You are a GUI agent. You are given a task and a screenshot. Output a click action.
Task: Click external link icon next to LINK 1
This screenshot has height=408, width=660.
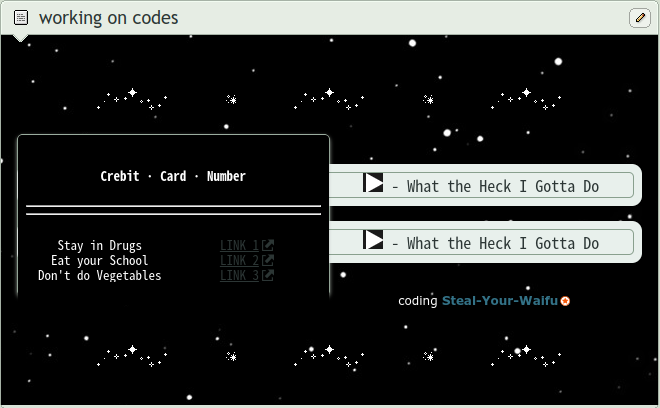[x=268, y=245]
